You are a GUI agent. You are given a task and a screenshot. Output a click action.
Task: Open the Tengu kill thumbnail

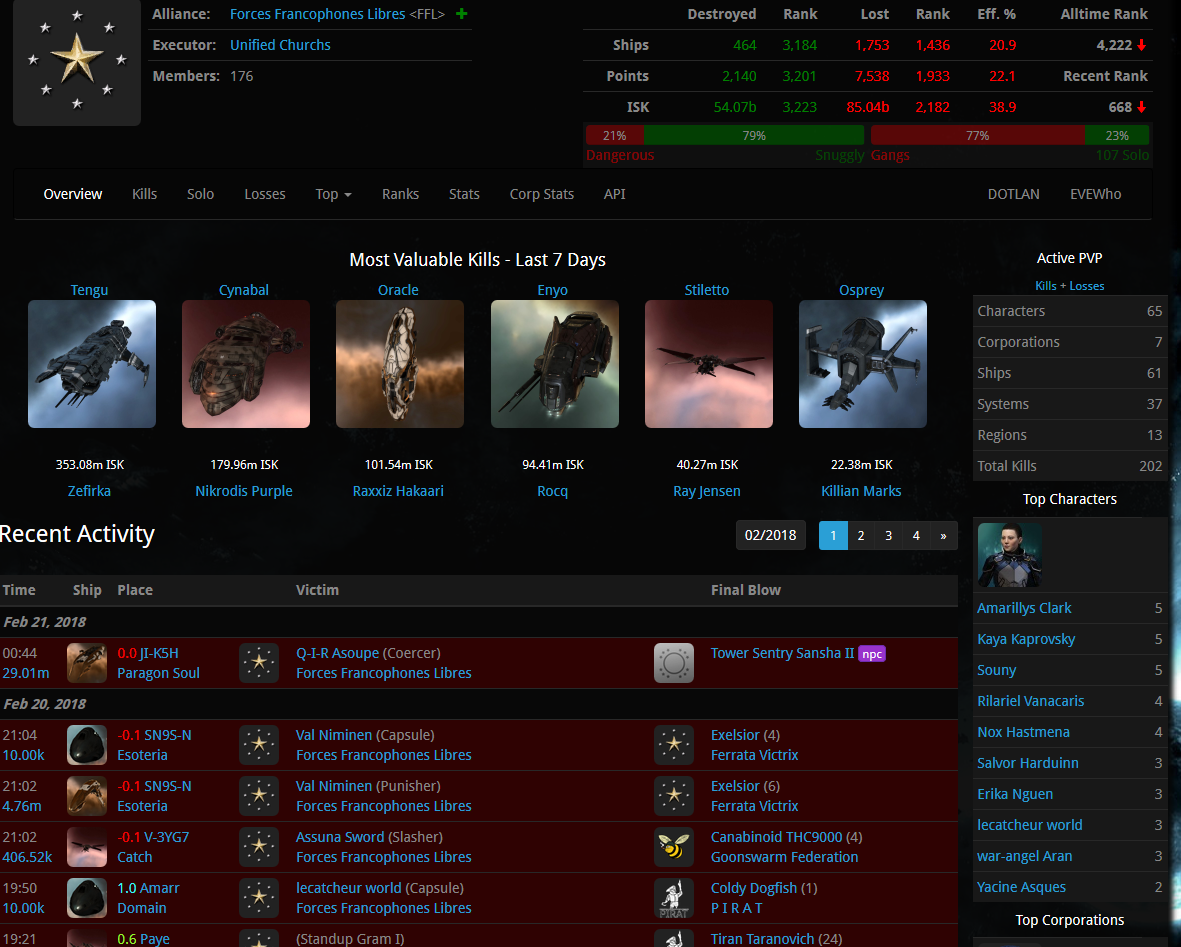click(92, 364)
